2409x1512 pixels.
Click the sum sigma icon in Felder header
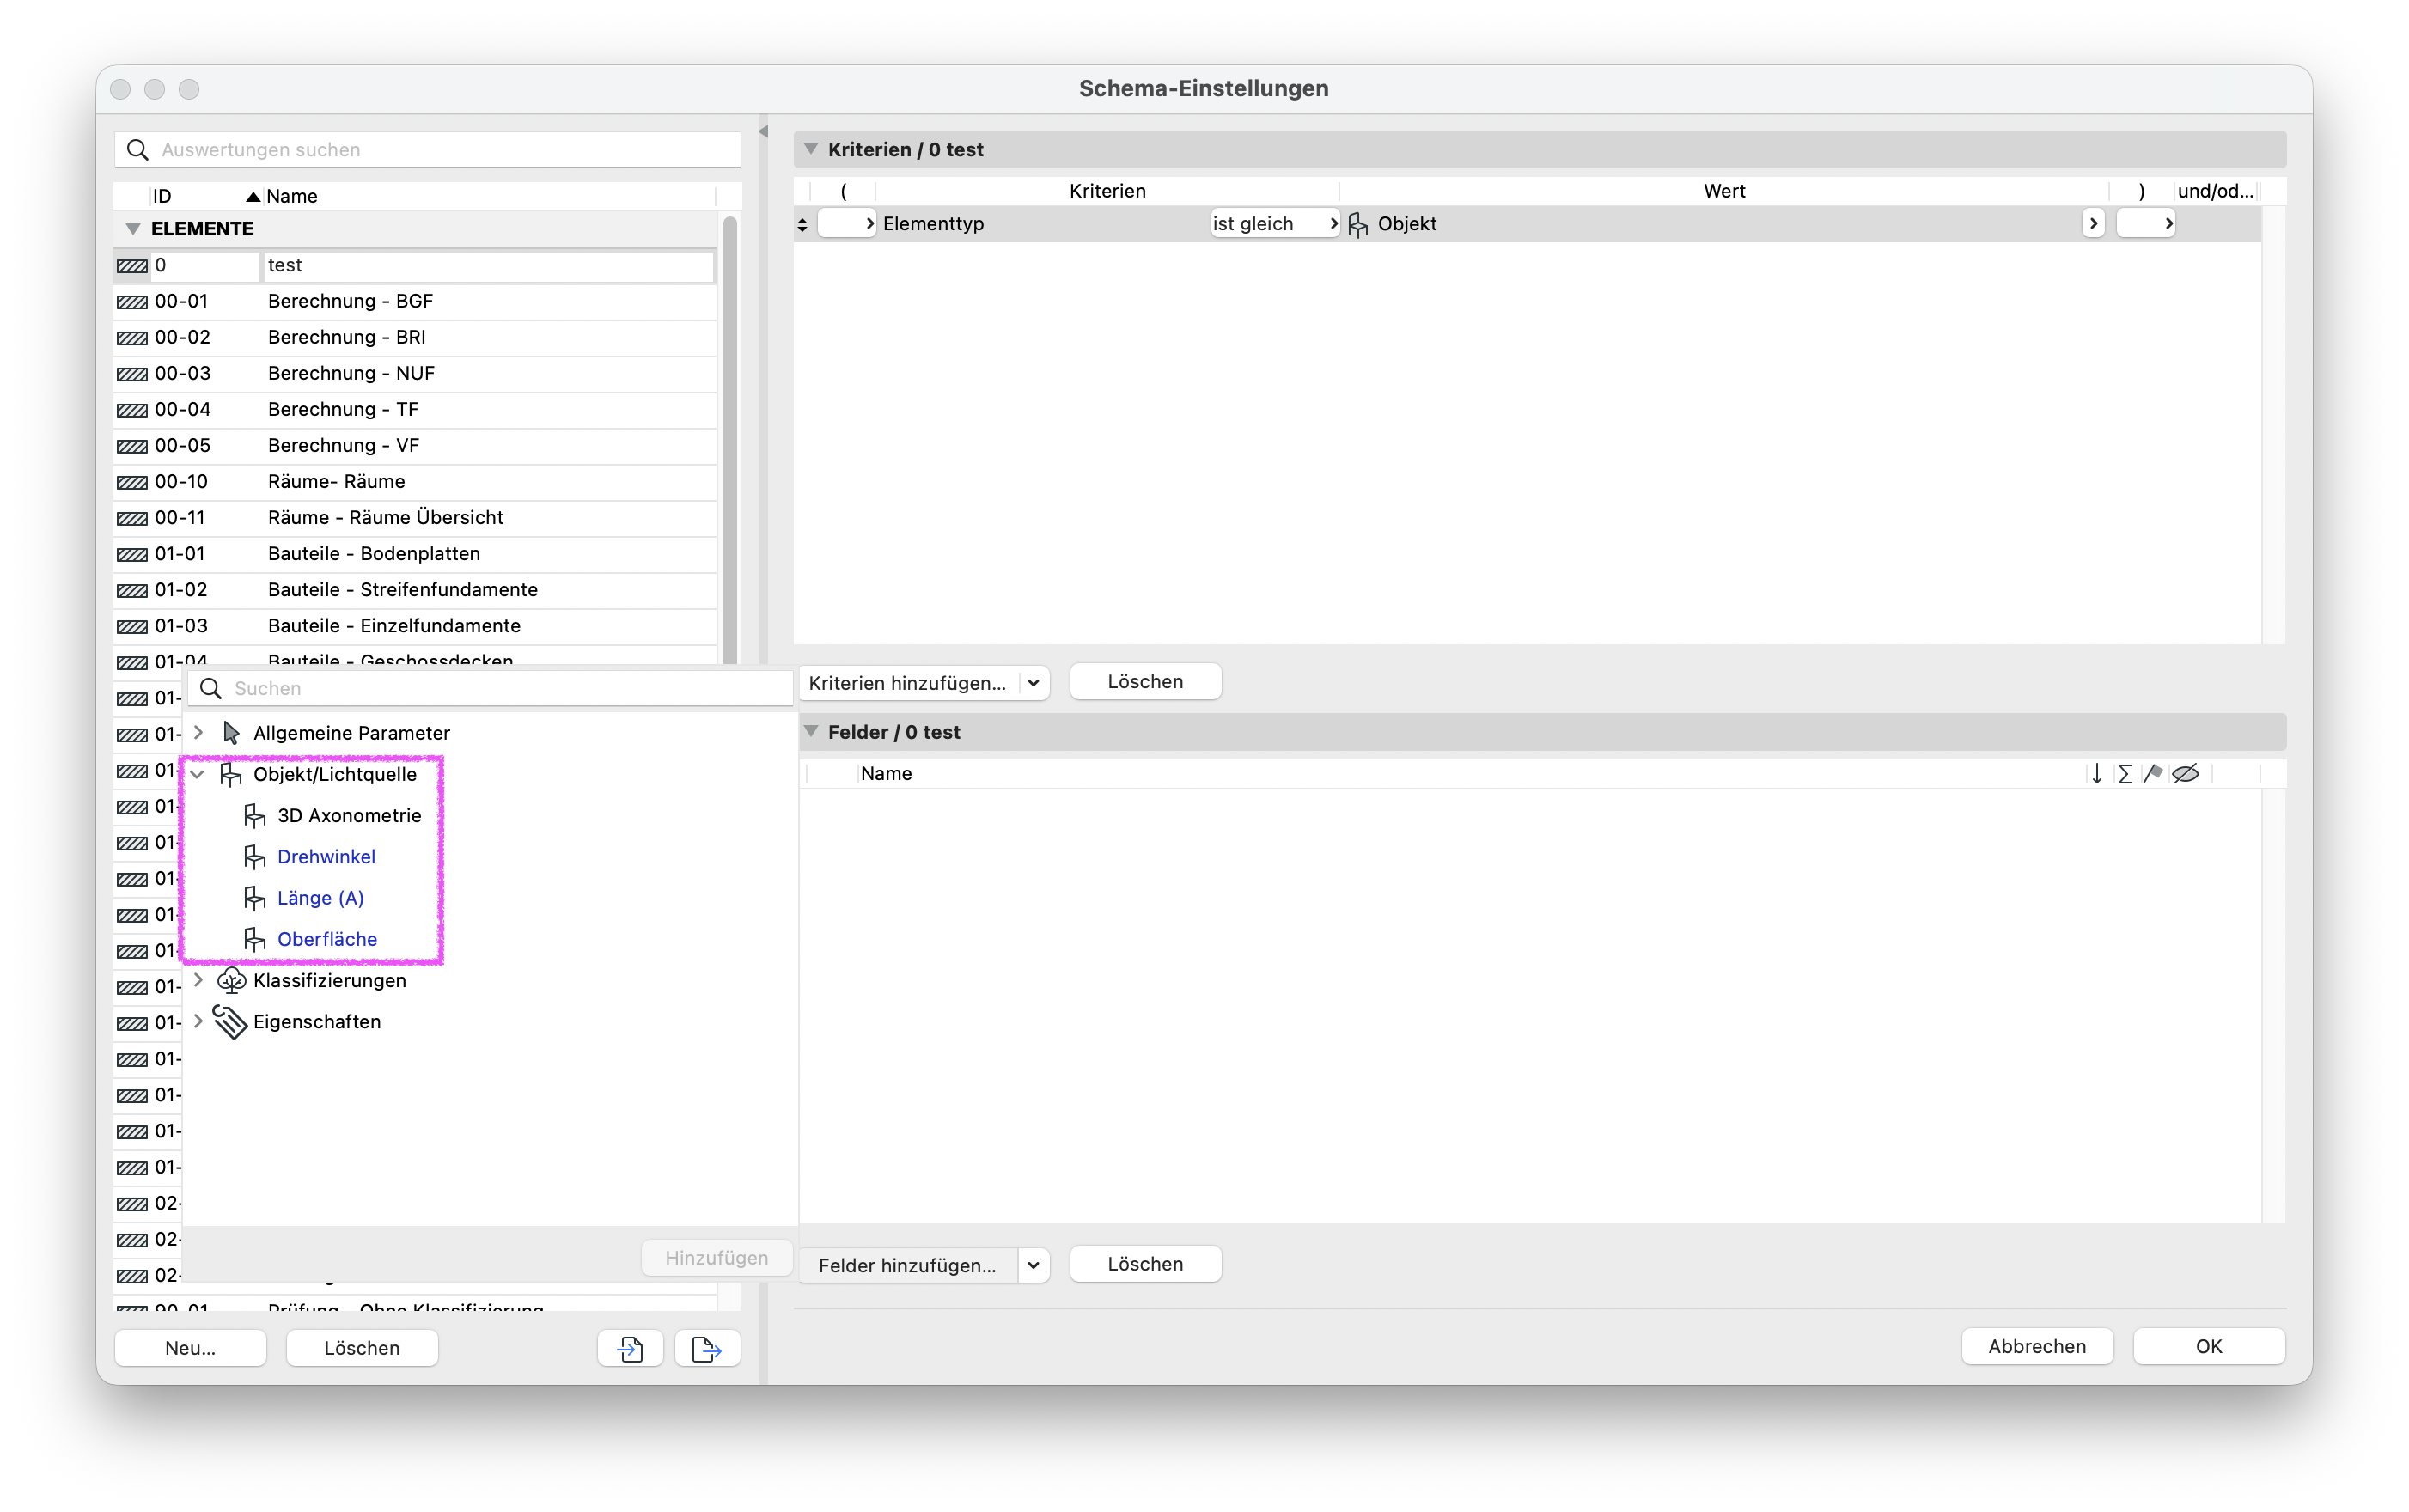click(2124, 773)
